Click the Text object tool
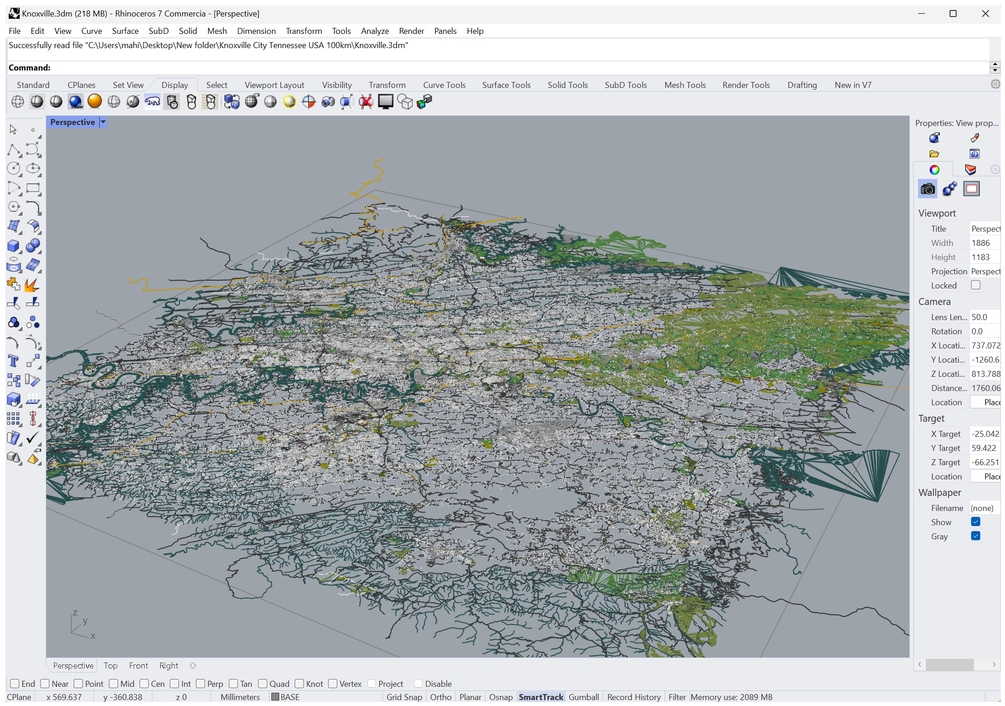The width and height of the screenshot is (1005, 706). [x=14, y=361]
